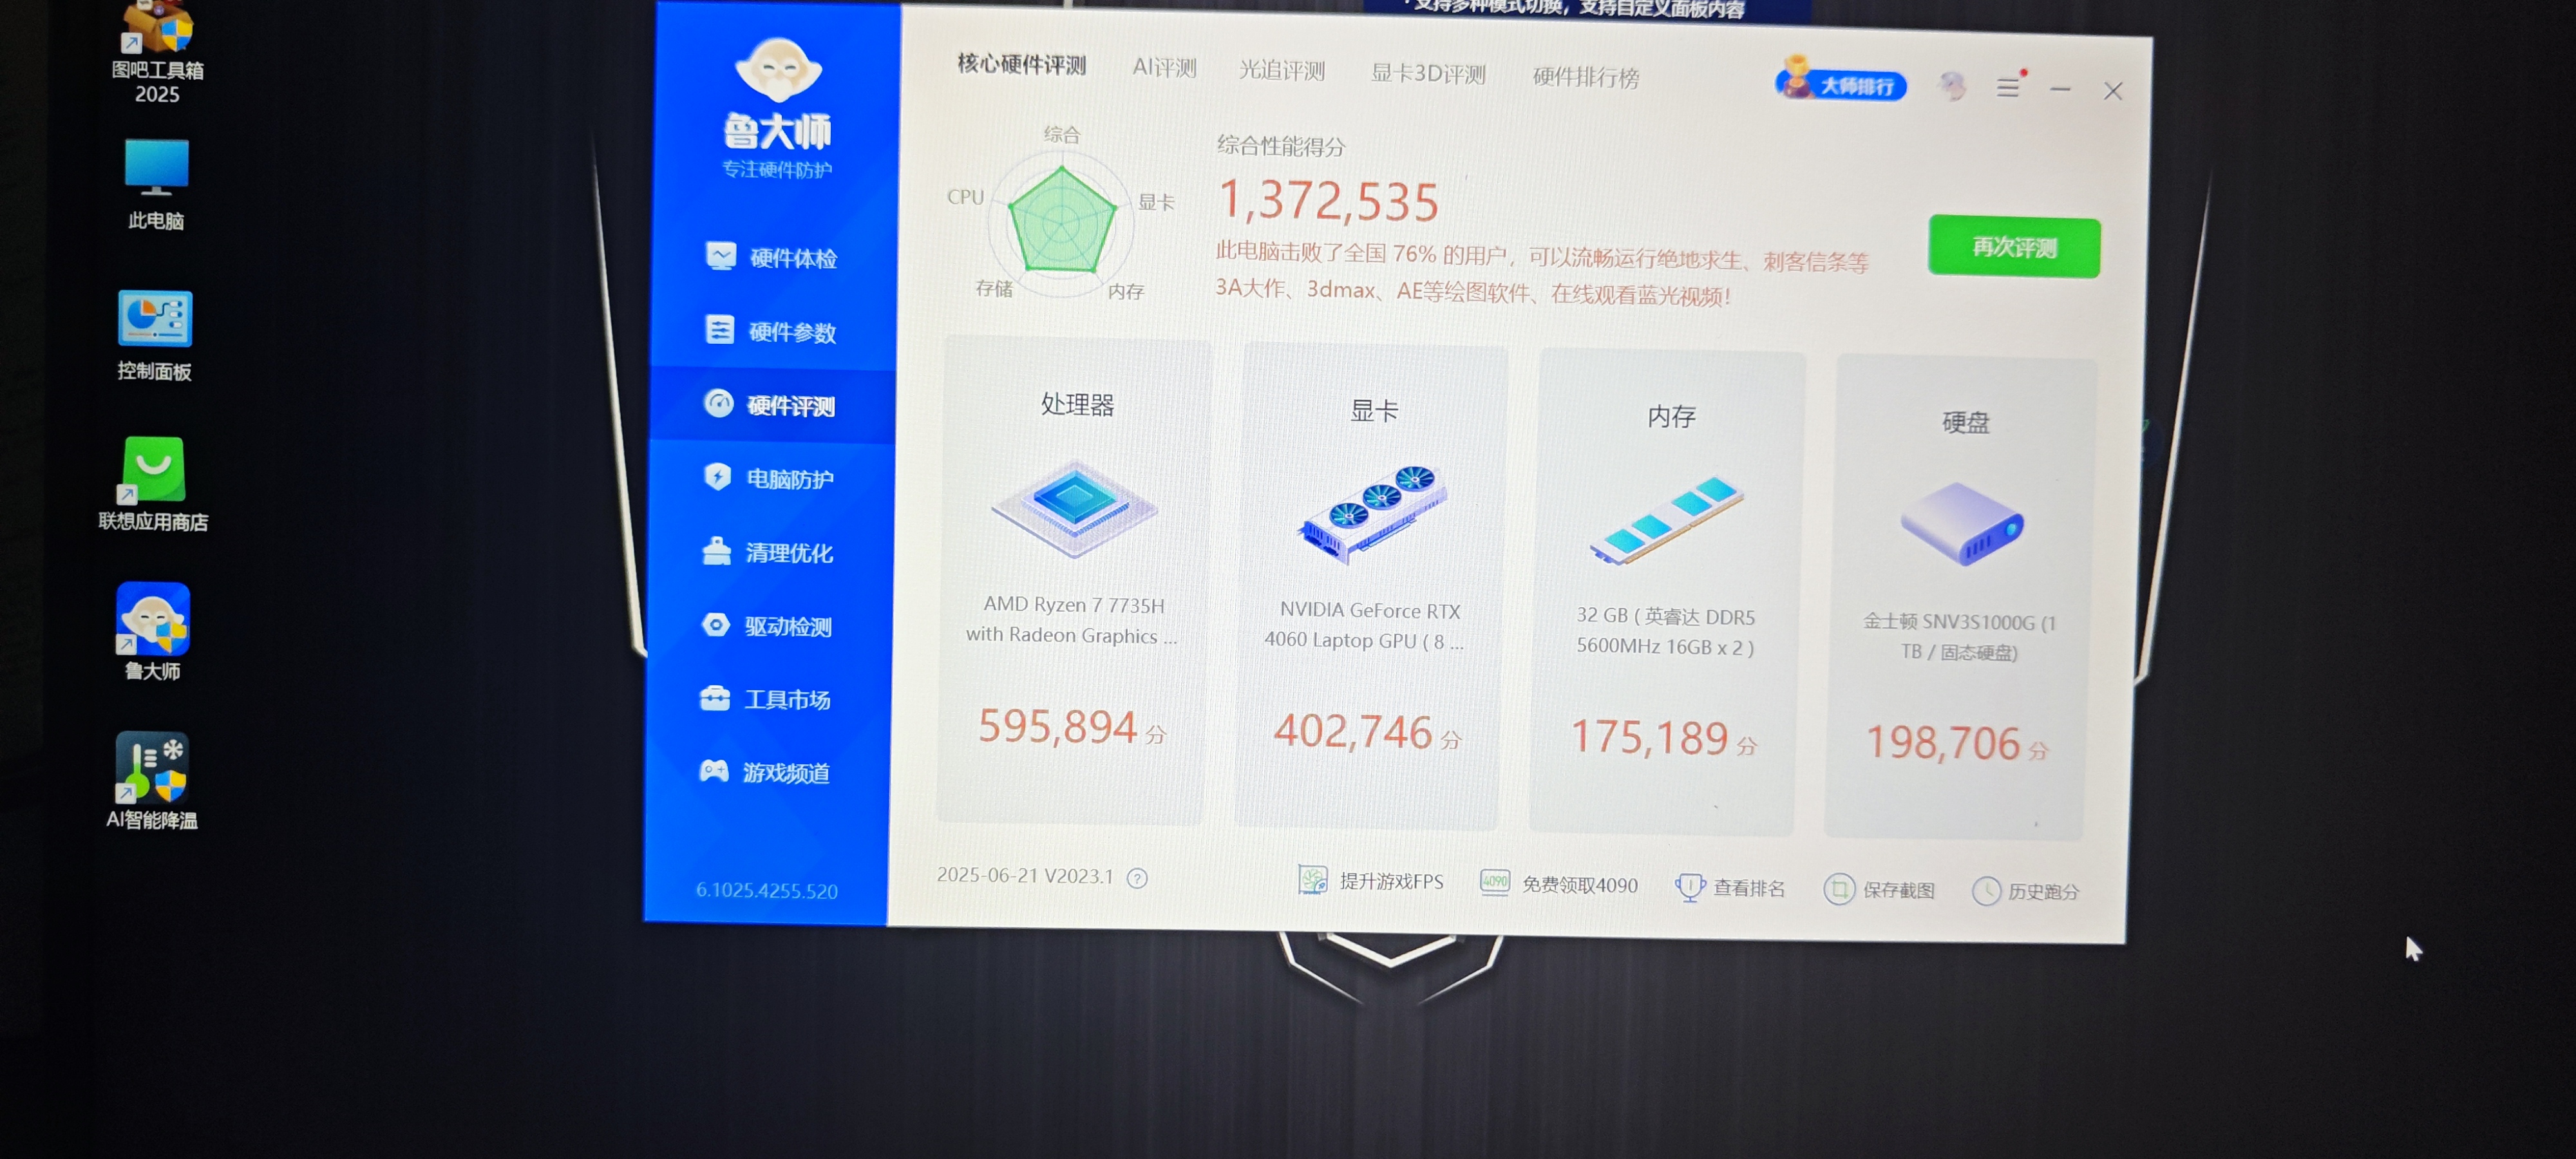The width and height of the screenshot is (2576, 1159).
Task: Click the 2025-06-21 V2023.1 text
Action: pyautogui.click(x=1024, y=875)
